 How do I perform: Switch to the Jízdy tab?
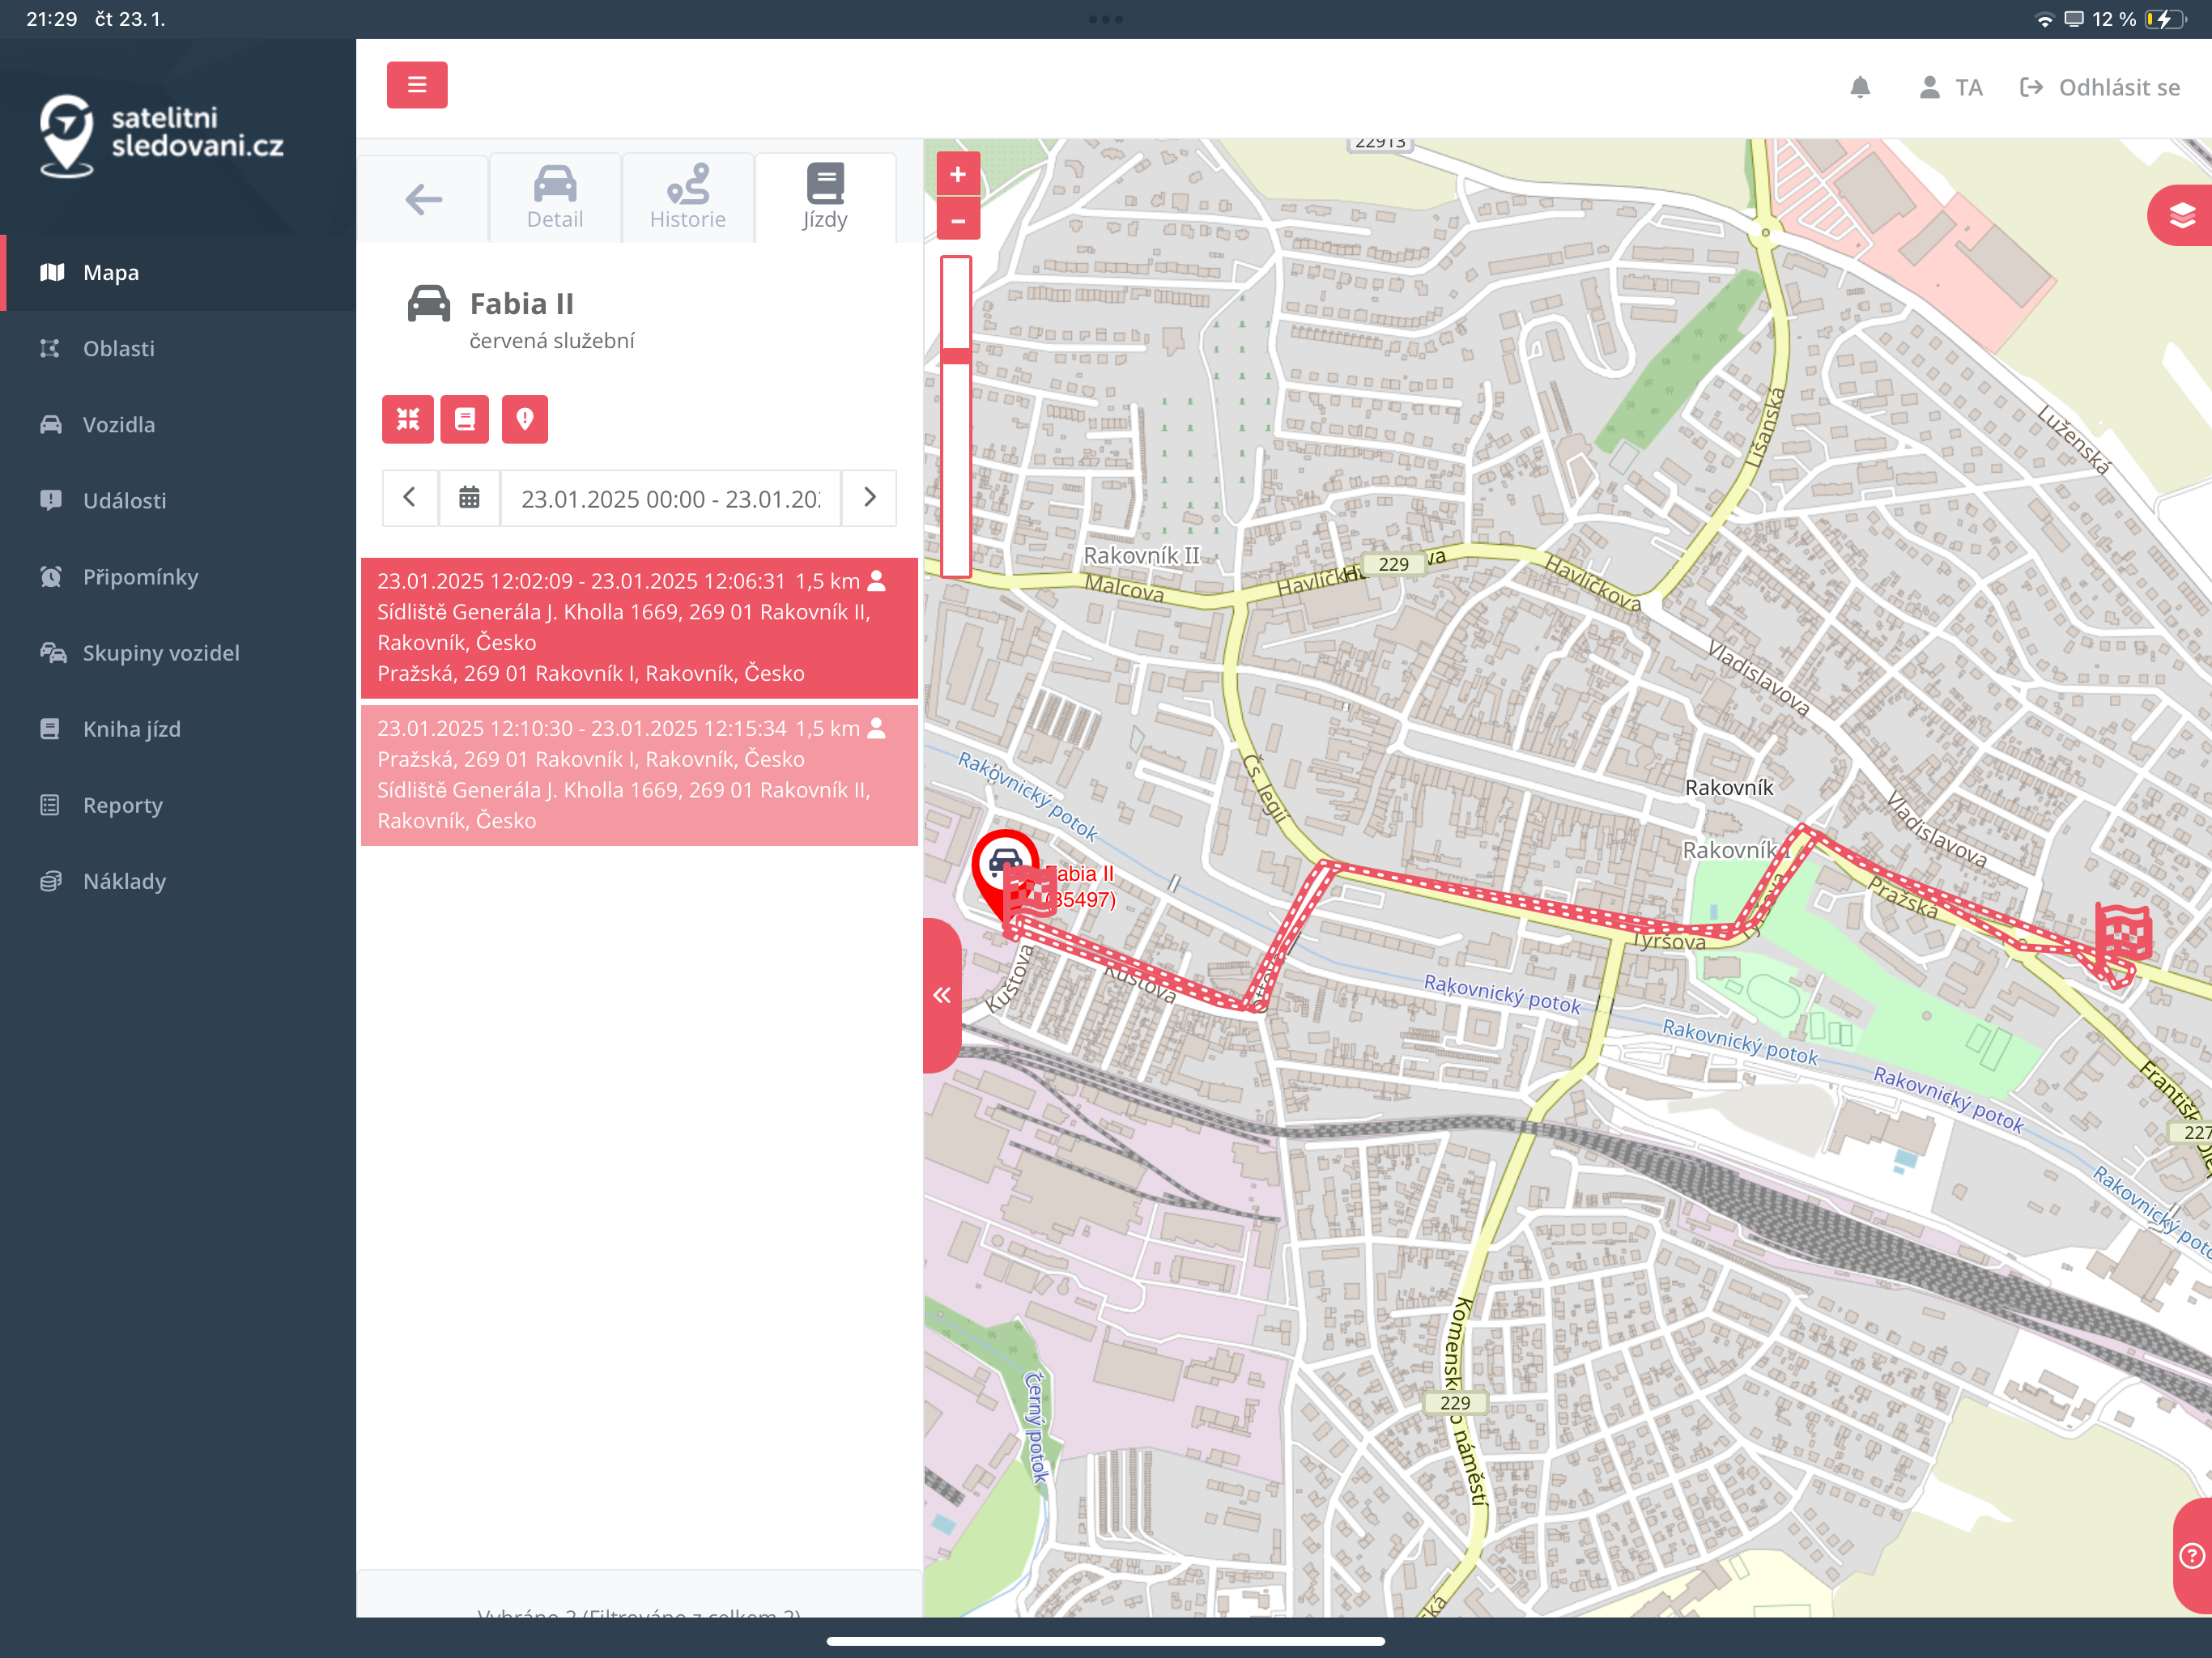click(825, 198)
